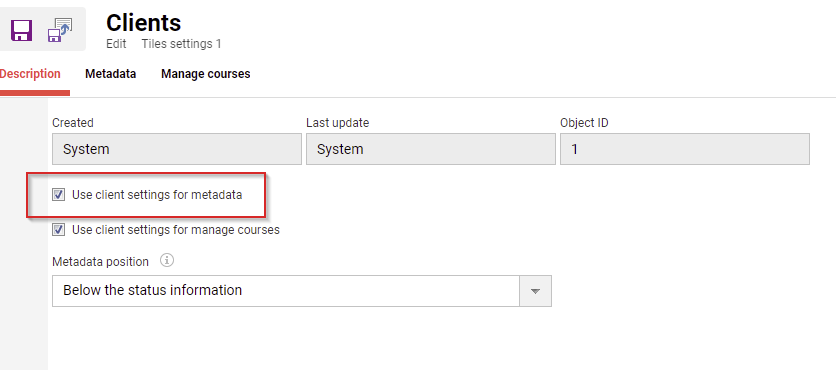Click the 'Use client settings for metadata' label
The image size is (836, 370).
(x=157, y=195)
